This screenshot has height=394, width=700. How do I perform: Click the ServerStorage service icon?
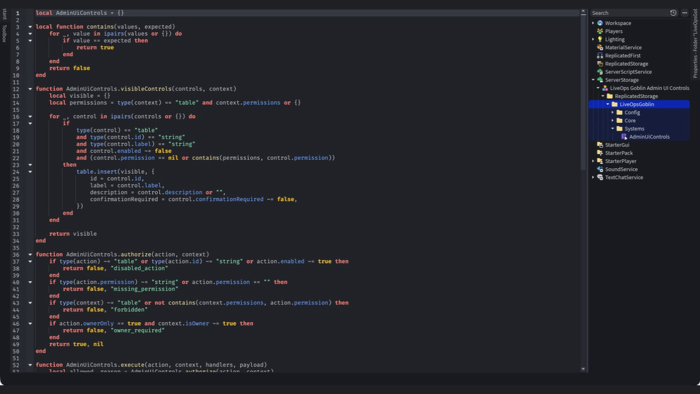(600, 80)
